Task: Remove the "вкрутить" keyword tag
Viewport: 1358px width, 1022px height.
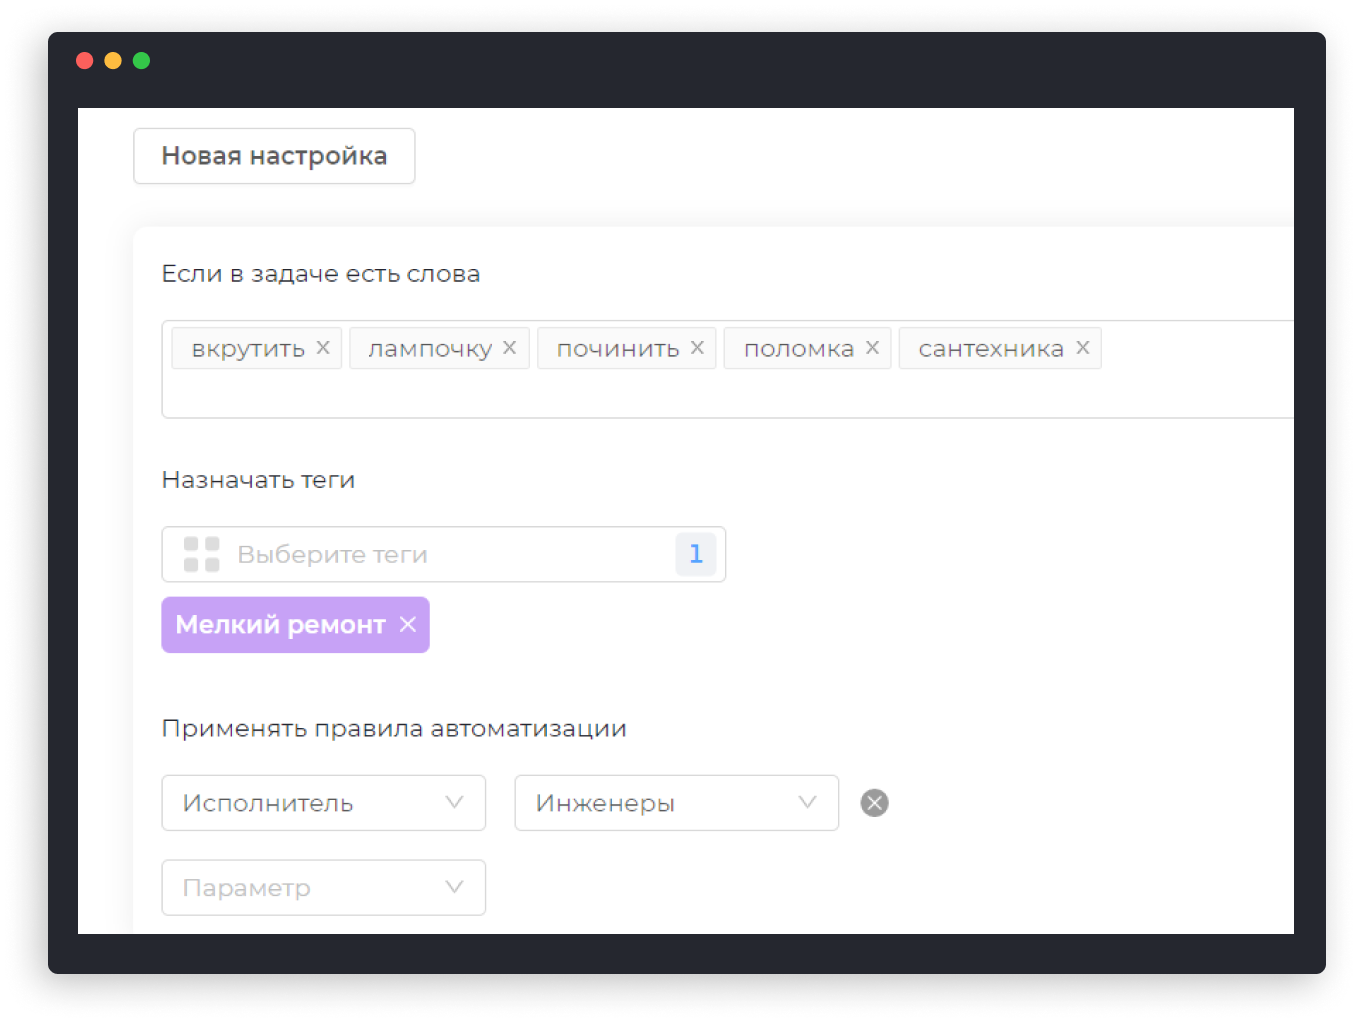Action: [x=323, y=348]
